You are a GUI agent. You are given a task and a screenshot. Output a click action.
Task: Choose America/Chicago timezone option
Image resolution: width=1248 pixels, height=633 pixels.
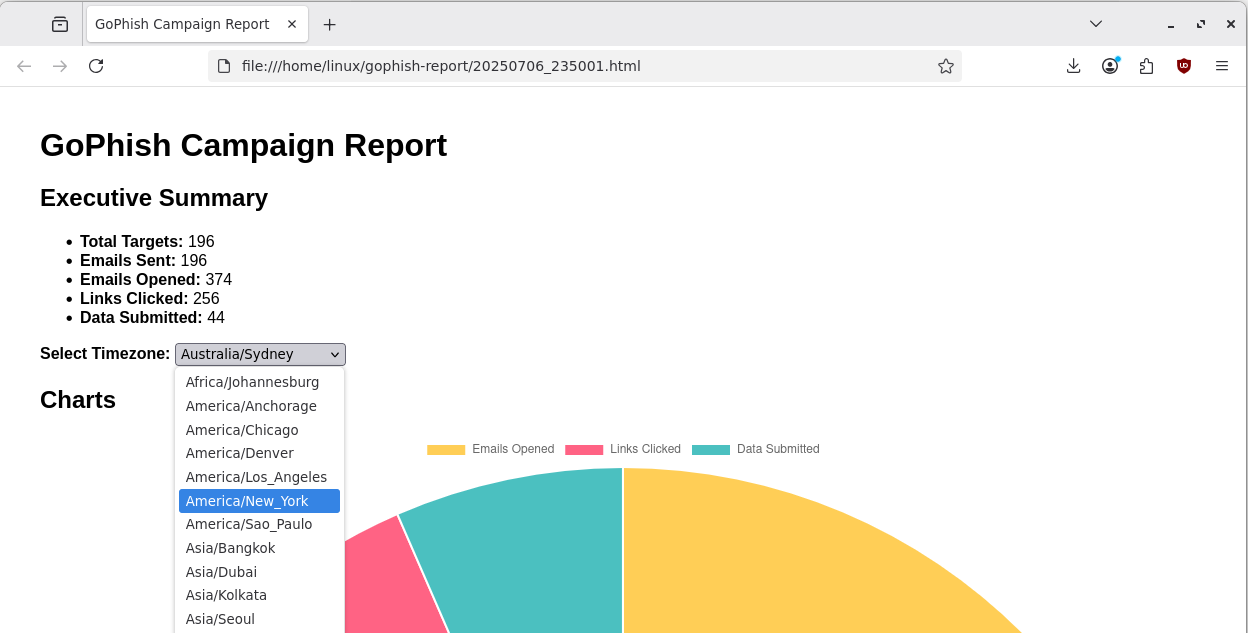tap(259, 430)
